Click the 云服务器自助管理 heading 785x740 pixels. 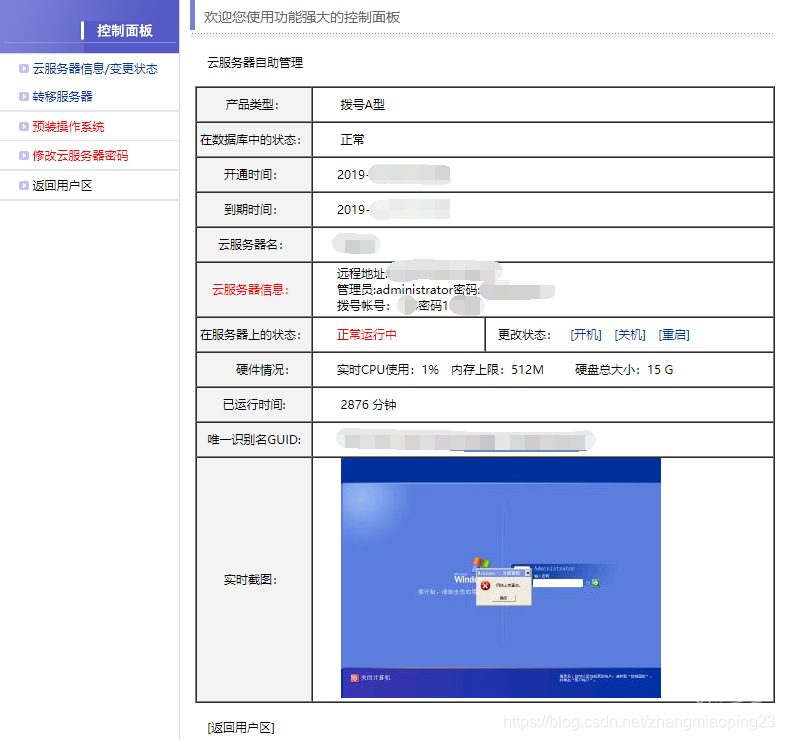[x=255, y=63]
